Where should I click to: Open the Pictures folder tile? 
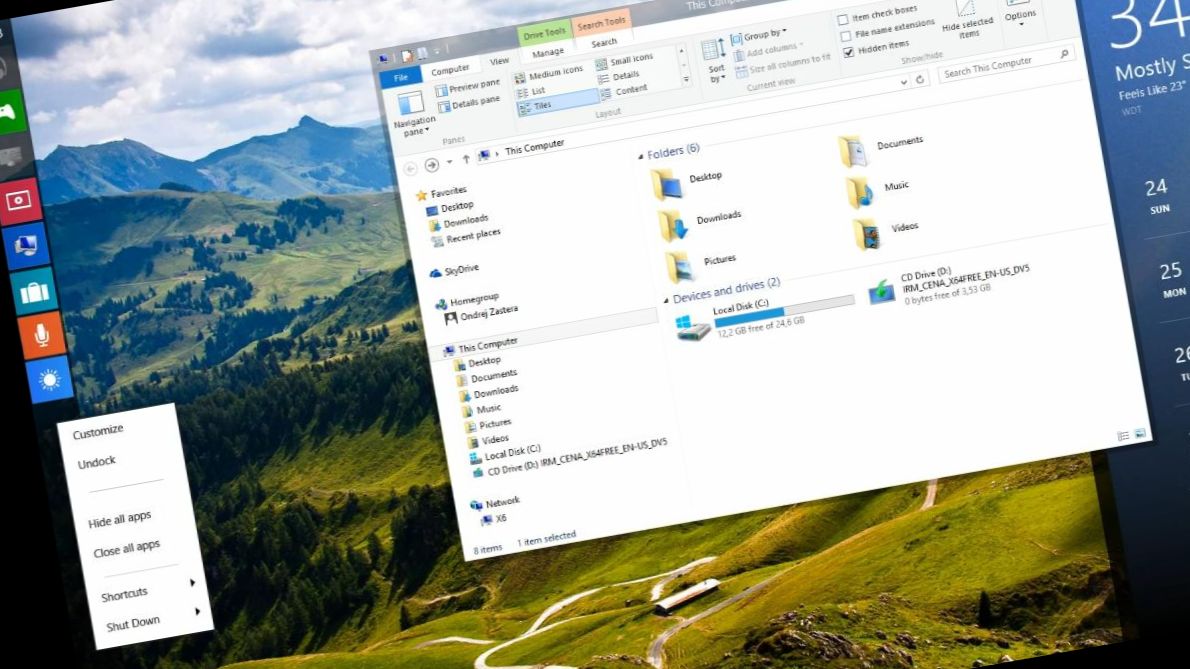coord(702,265)
